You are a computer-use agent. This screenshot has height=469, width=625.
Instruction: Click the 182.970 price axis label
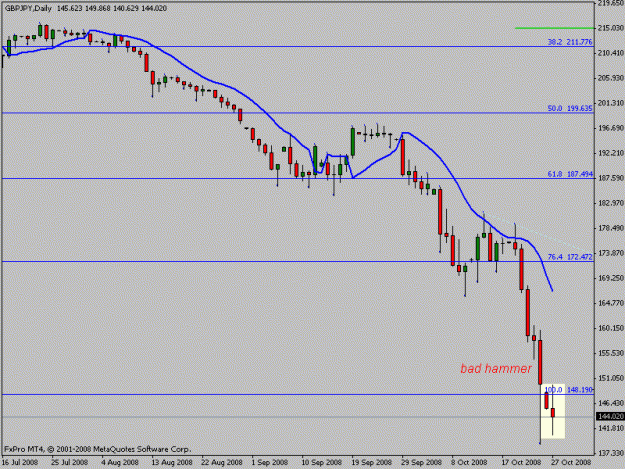[x=611, y=203]
